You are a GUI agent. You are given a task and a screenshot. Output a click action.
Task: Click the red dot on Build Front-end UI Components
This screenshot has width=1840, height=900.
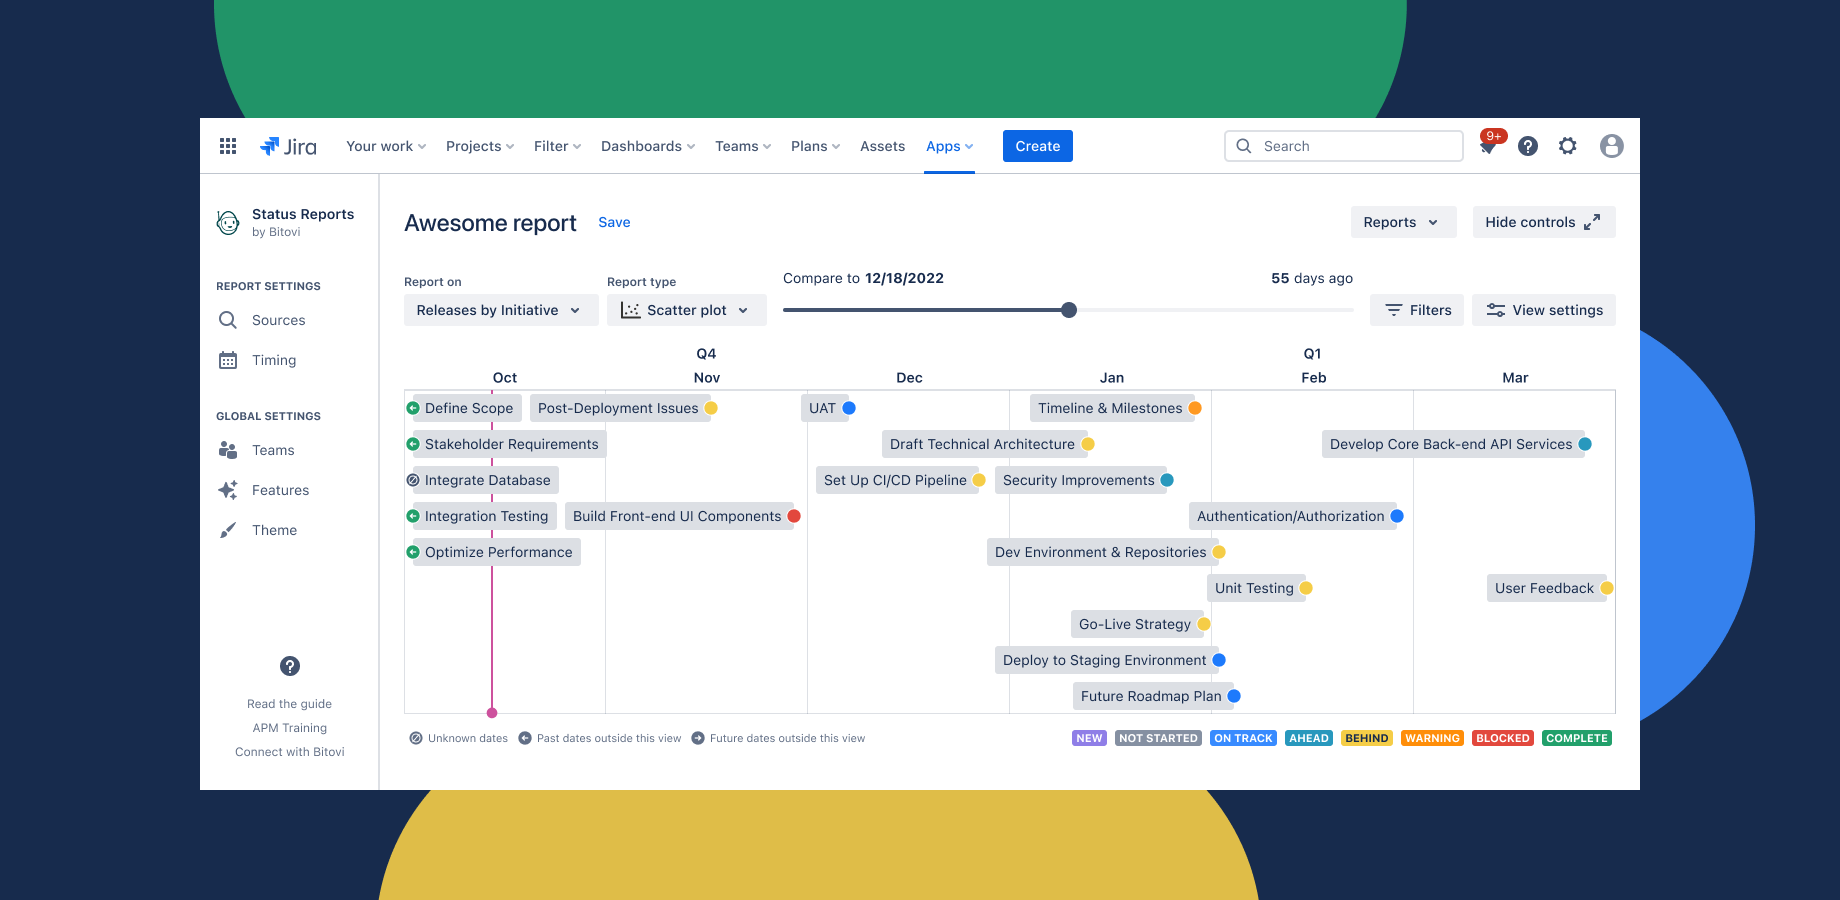(794, 516)
